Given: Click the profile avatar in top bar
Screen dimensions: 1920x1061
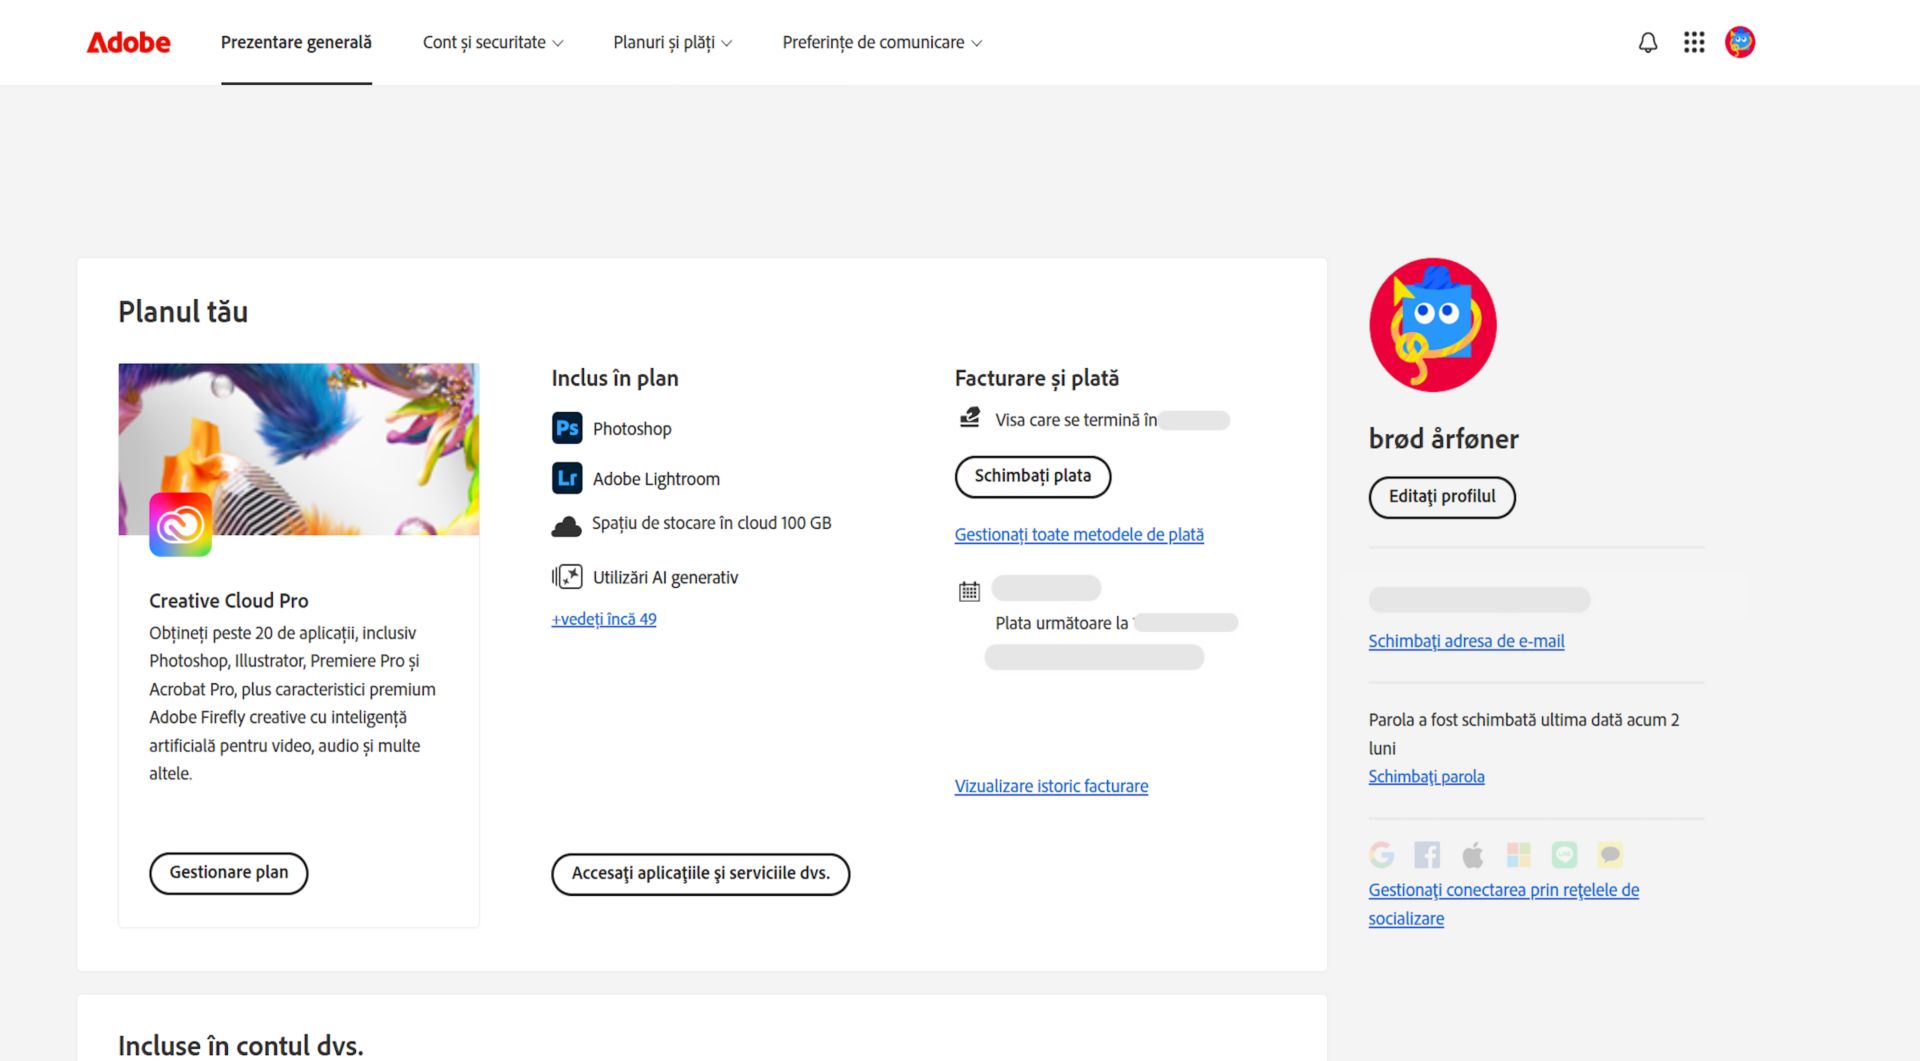Looking at the screenshot, I should coord(1740,42).
